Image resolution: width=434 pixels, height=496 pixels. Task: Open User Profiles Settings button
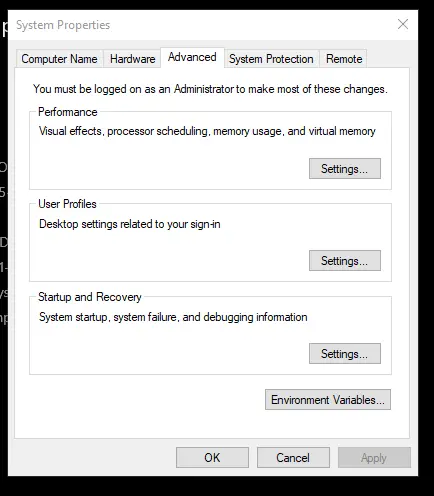[345, 261]
